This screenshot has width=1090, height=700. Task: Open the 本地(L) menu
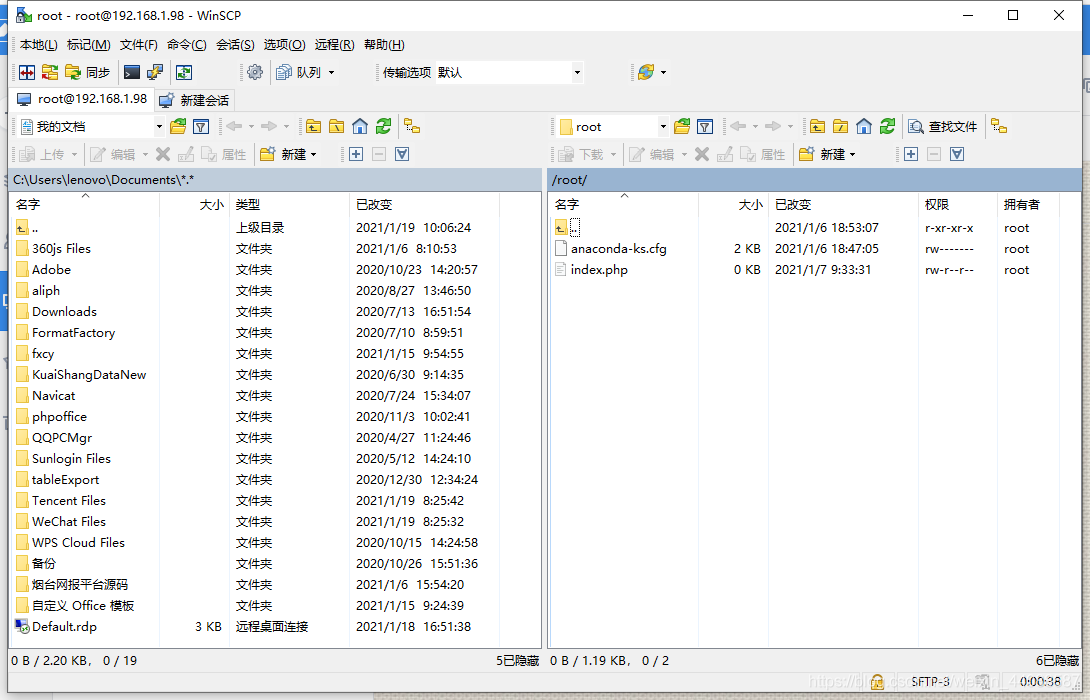point(38,44)
